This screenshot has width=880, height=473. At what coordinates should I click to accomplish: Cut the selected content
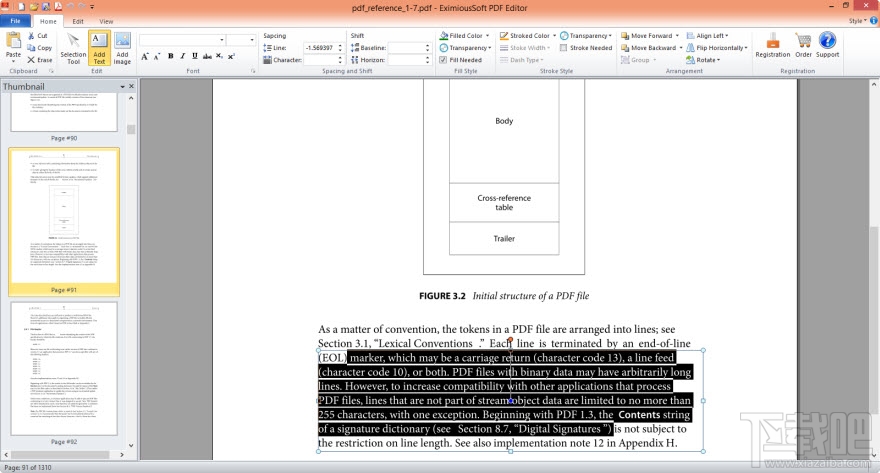(x=38, y=35)
